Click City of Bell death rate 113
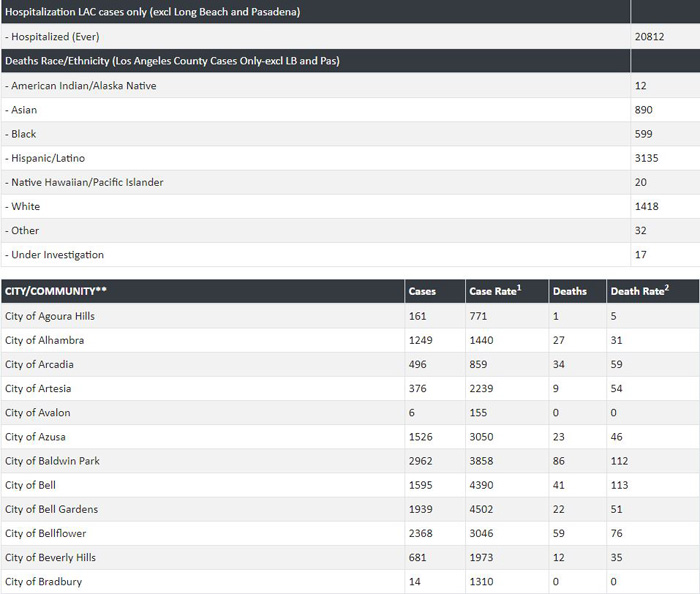Image resolution: width=700 pixels, height=594 pixels. 619,485
